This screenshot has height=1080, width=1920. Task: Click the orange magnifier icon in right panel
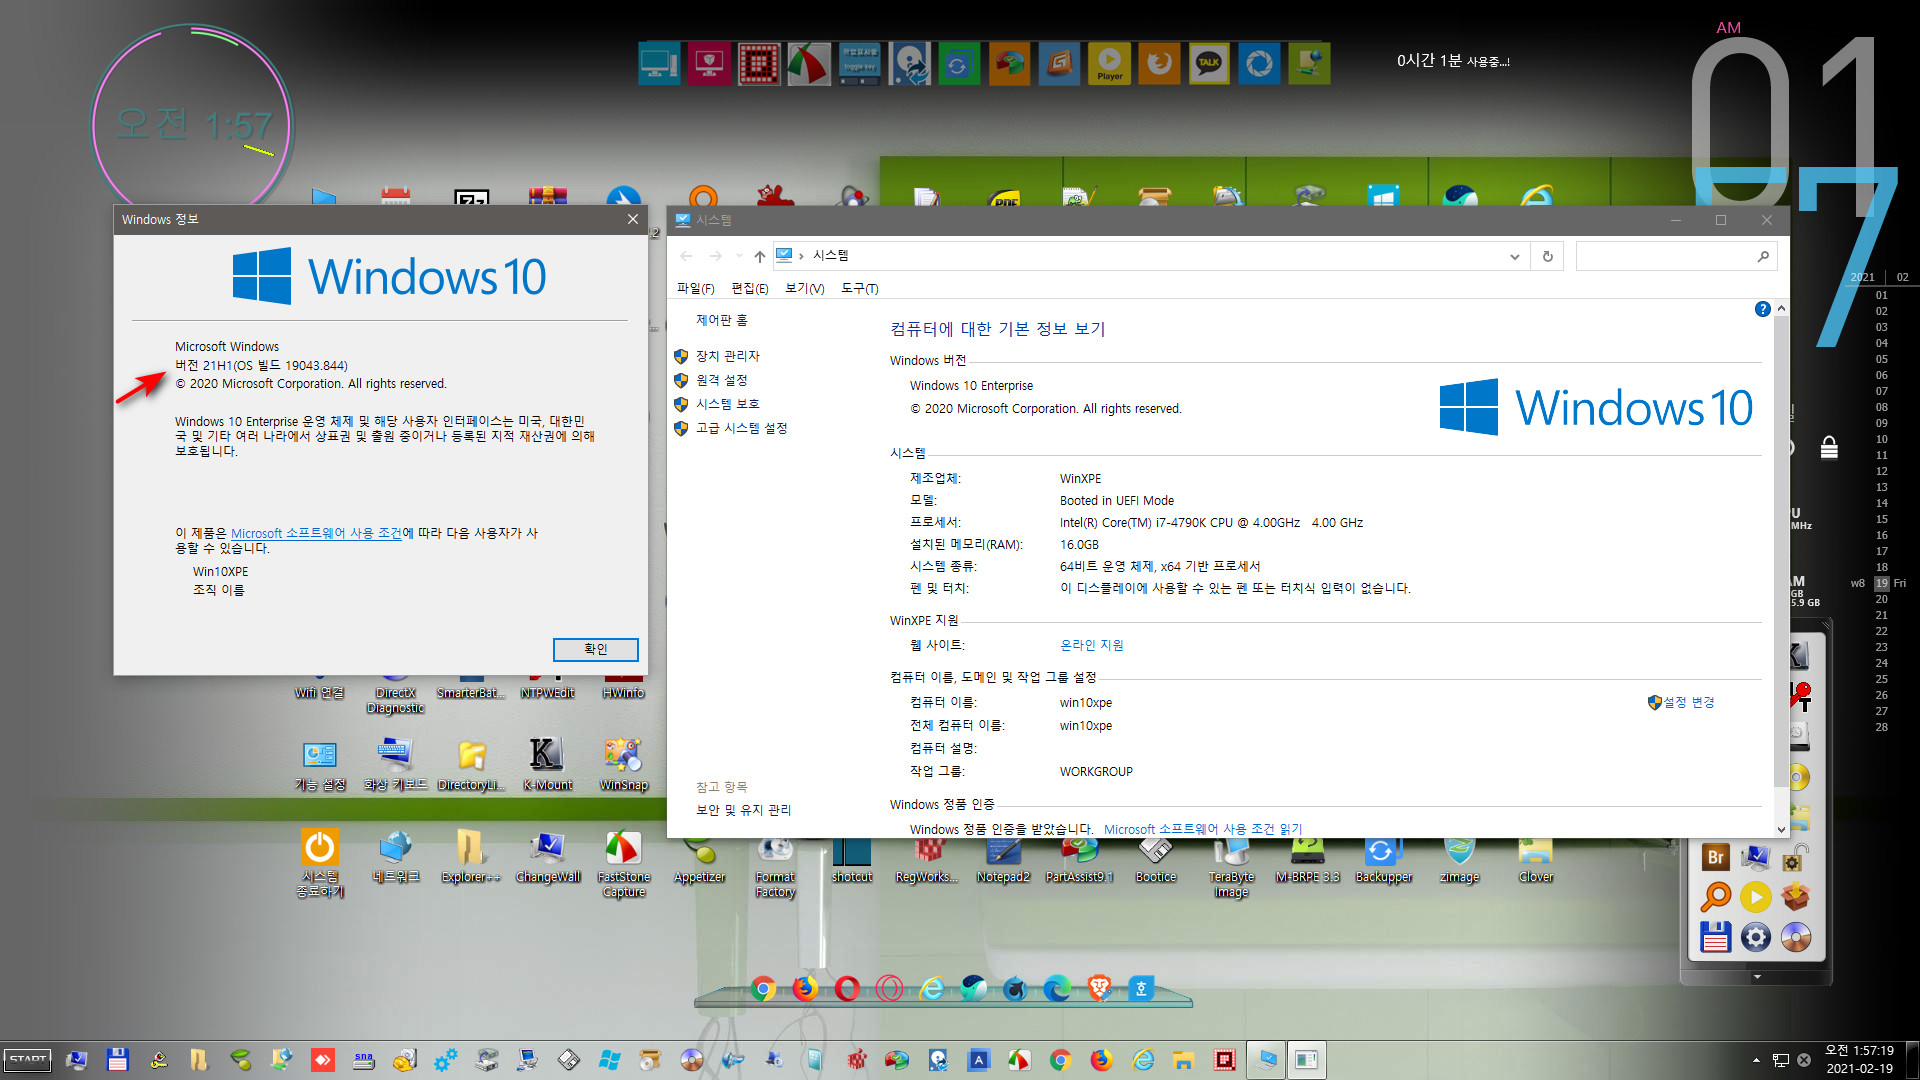[1716, 897]
